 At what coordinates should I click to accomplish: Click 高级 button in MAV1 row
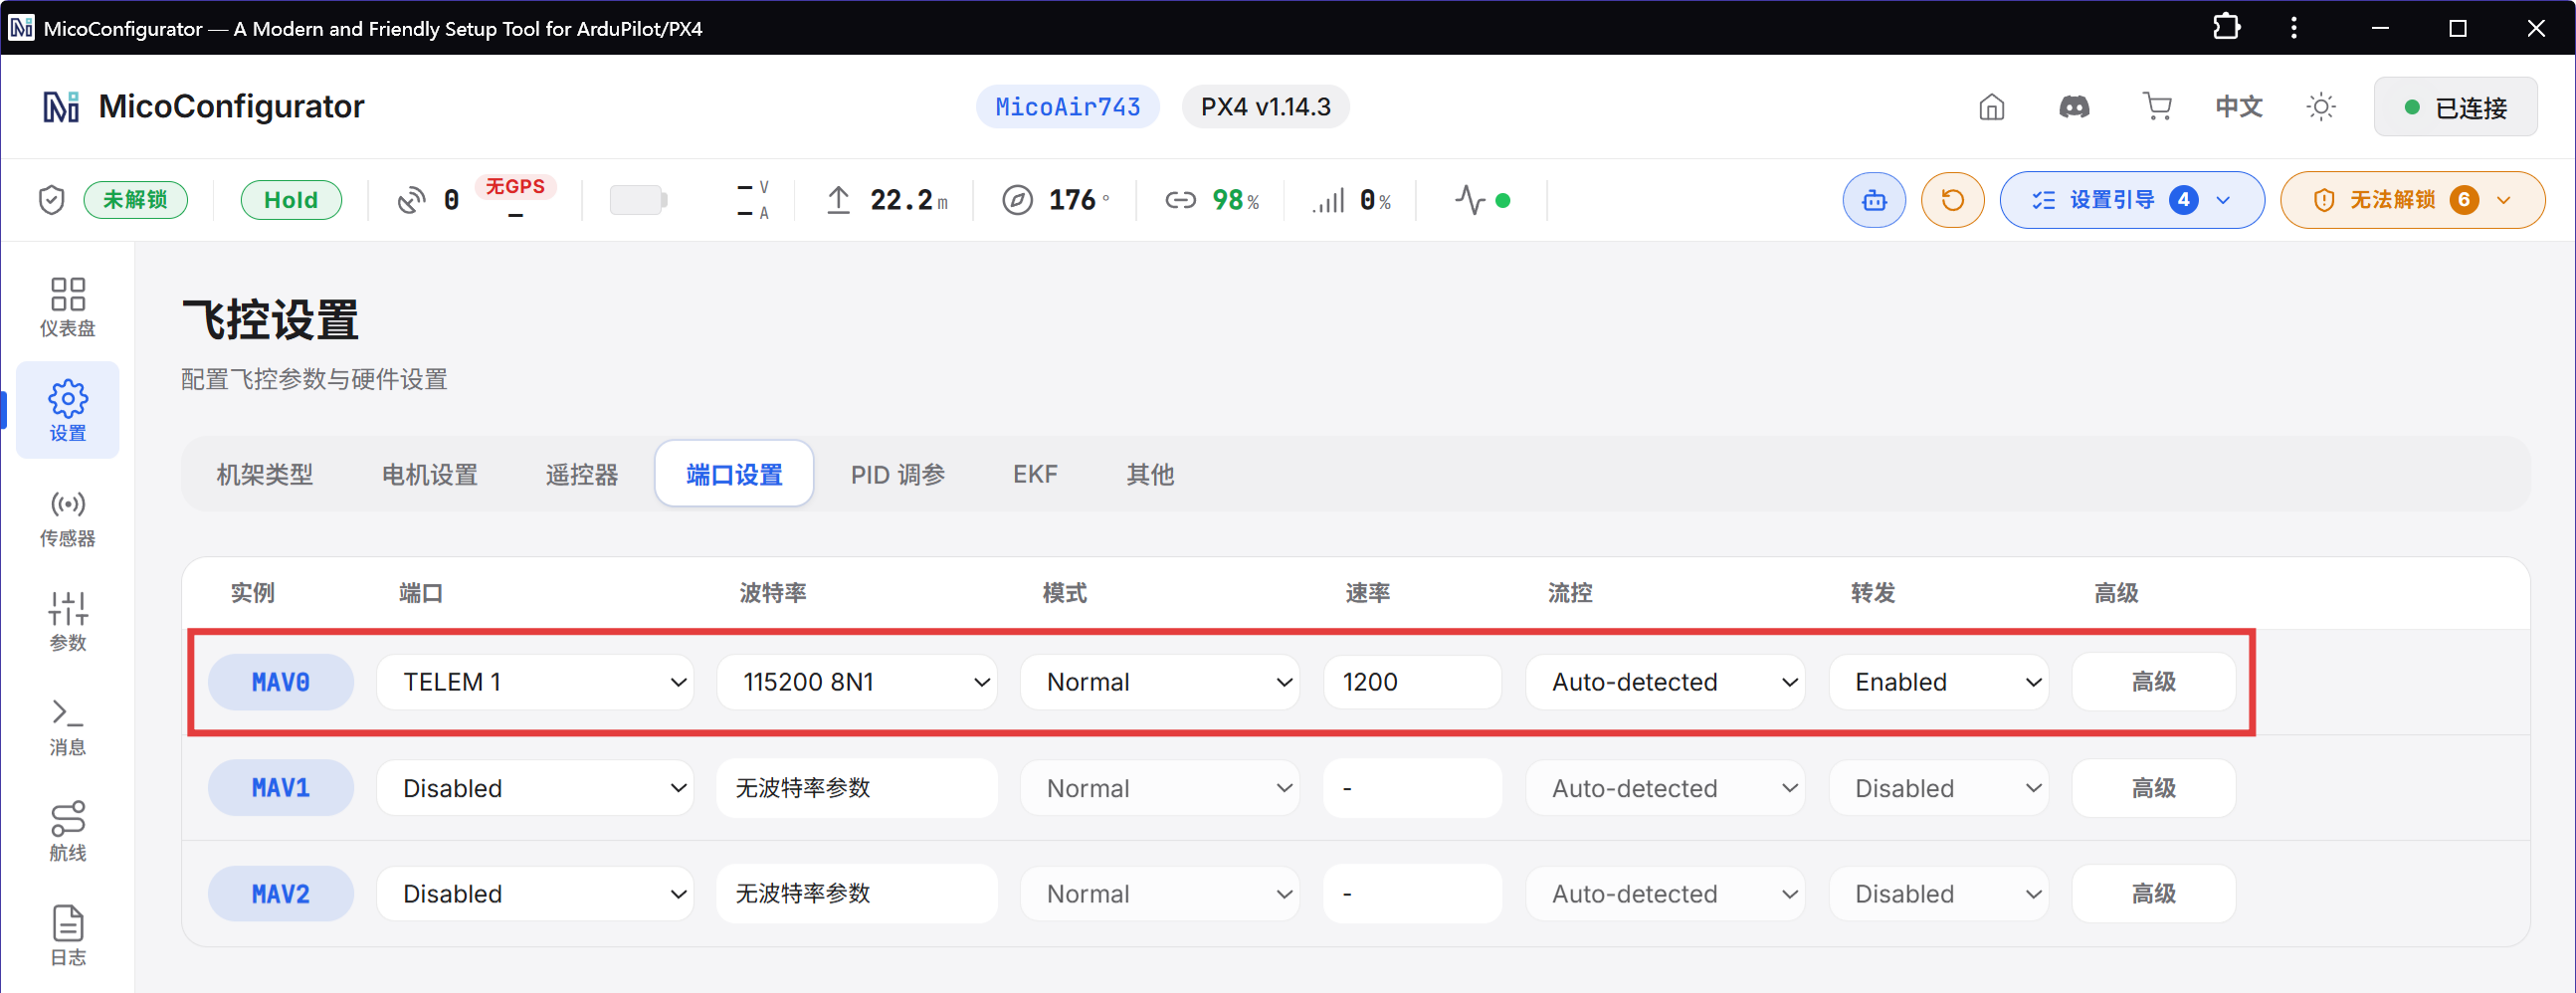click(2154, 788)
